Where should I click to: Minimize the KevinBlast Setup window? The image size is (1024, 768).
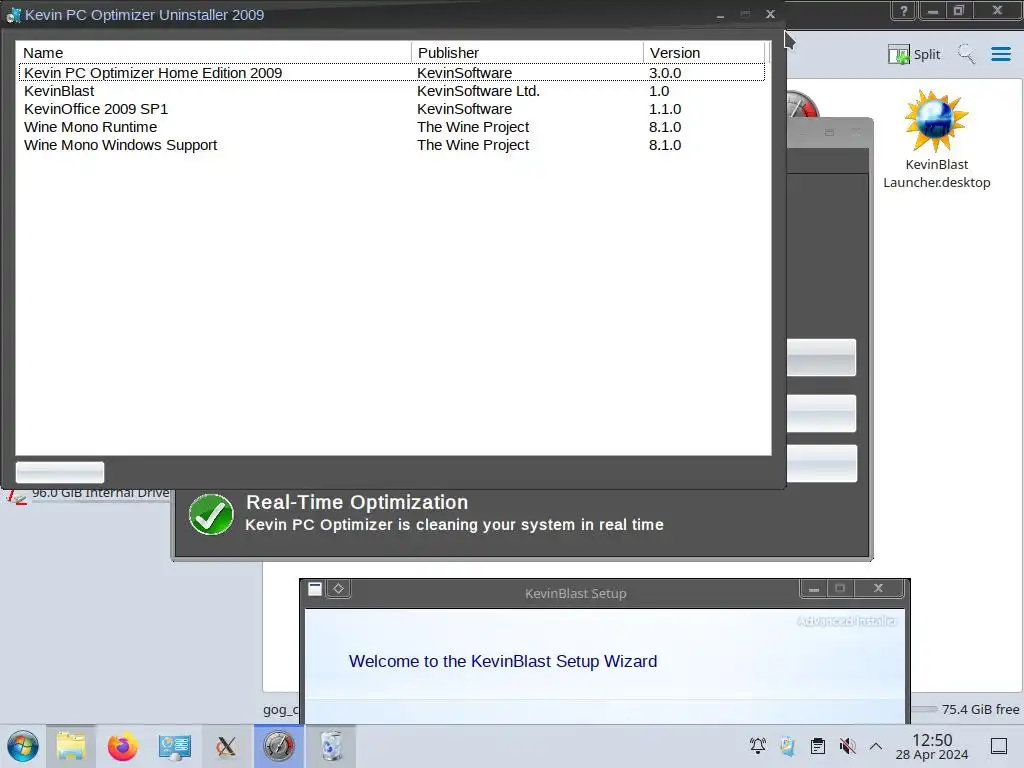814,589
